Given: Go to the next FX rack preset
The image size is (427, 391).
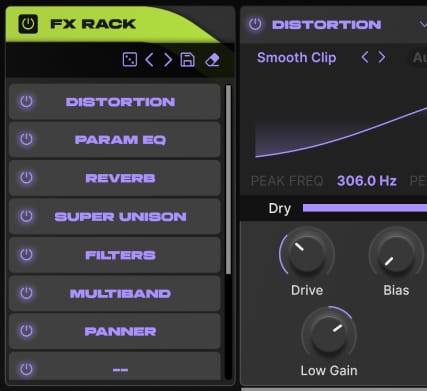Looking at the screenshot, I should (168, 60).
